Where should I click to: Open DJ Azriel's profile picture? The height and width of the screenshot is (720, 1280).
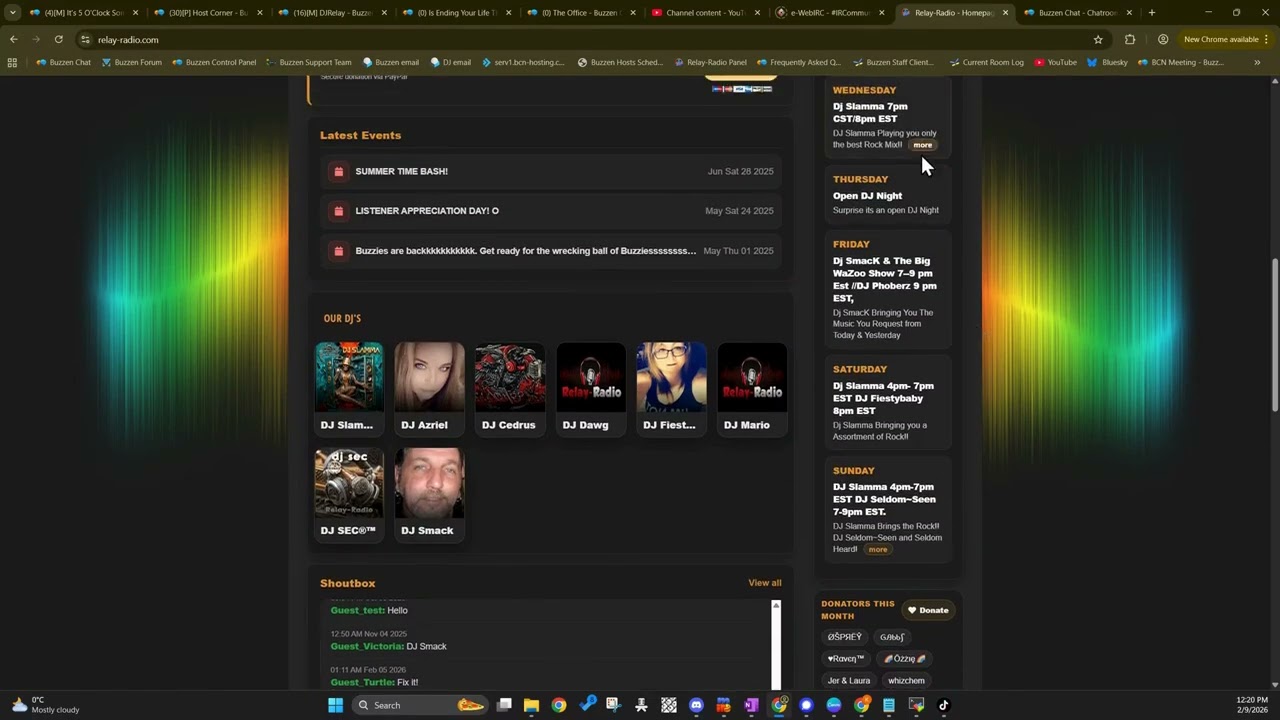pos(429,377)
